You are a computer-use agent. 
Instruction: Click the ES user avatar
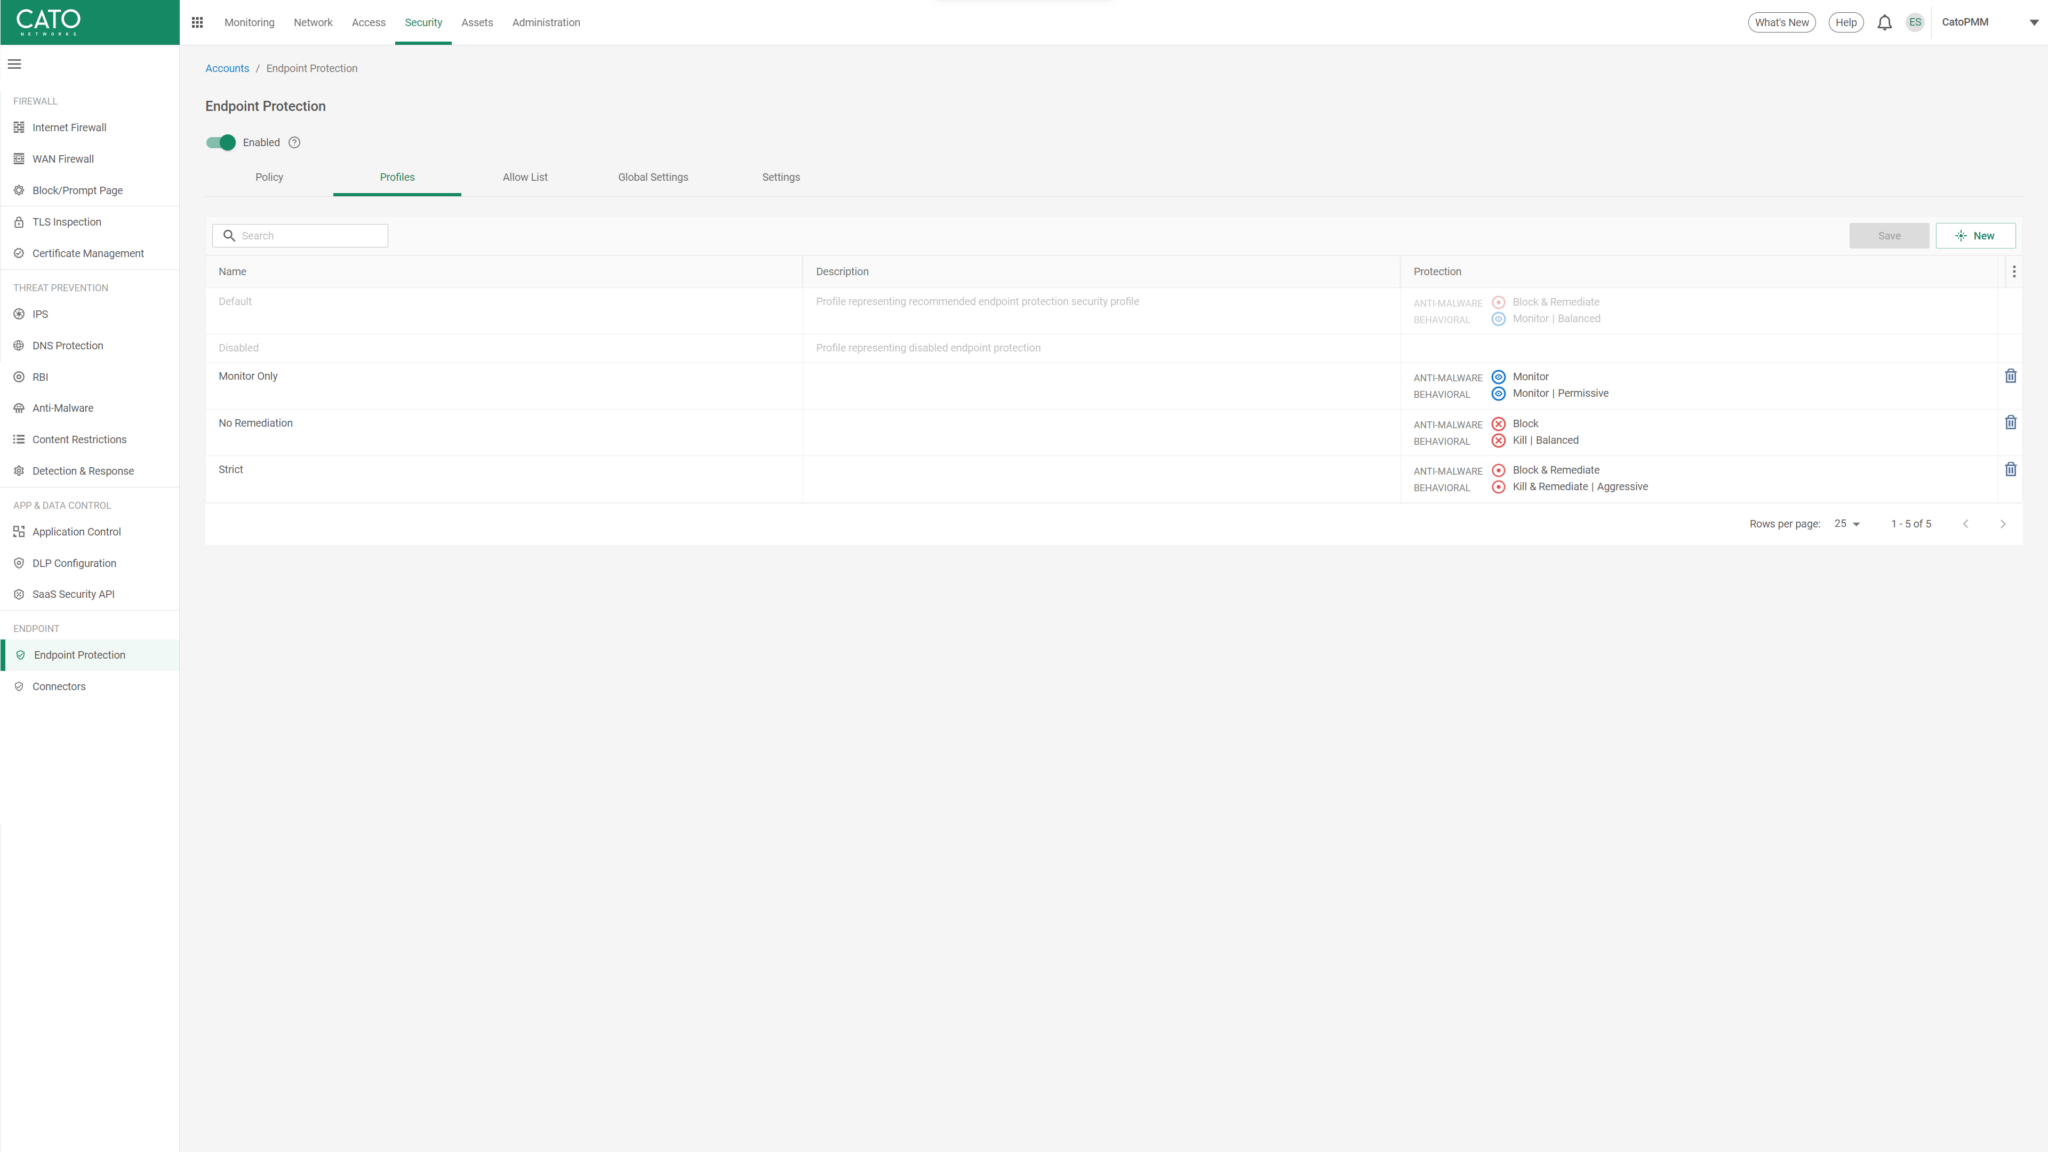click(1914, 22)
